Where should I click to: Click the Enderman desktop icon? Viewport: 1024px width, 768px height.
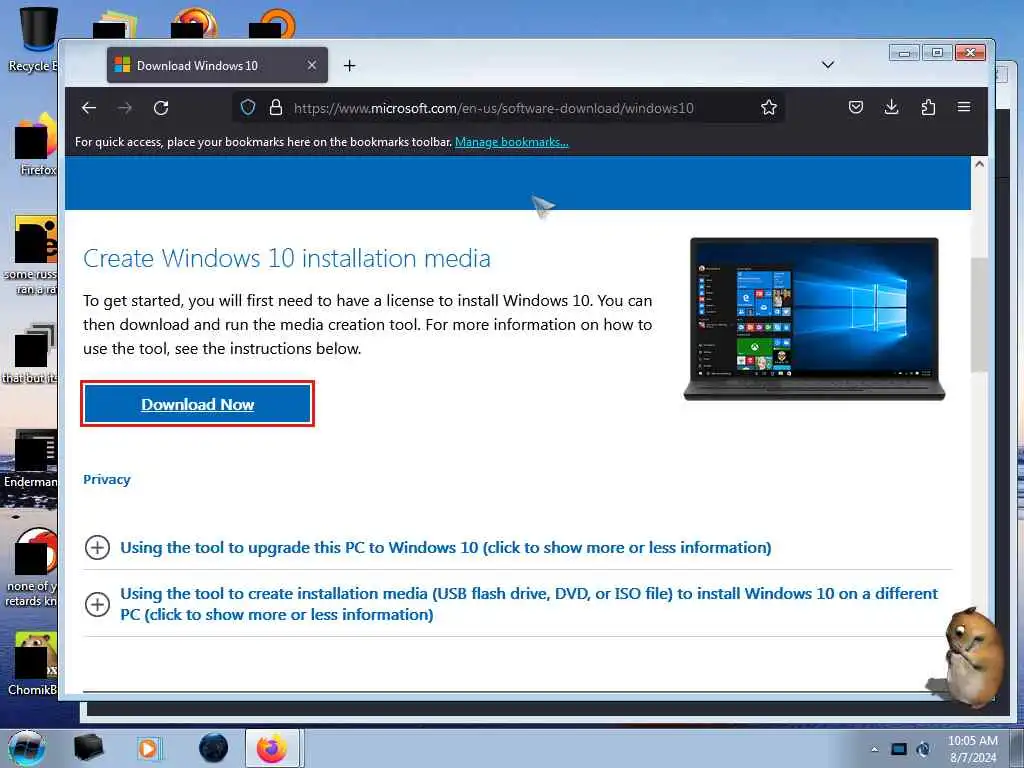(x=31, y=459)
